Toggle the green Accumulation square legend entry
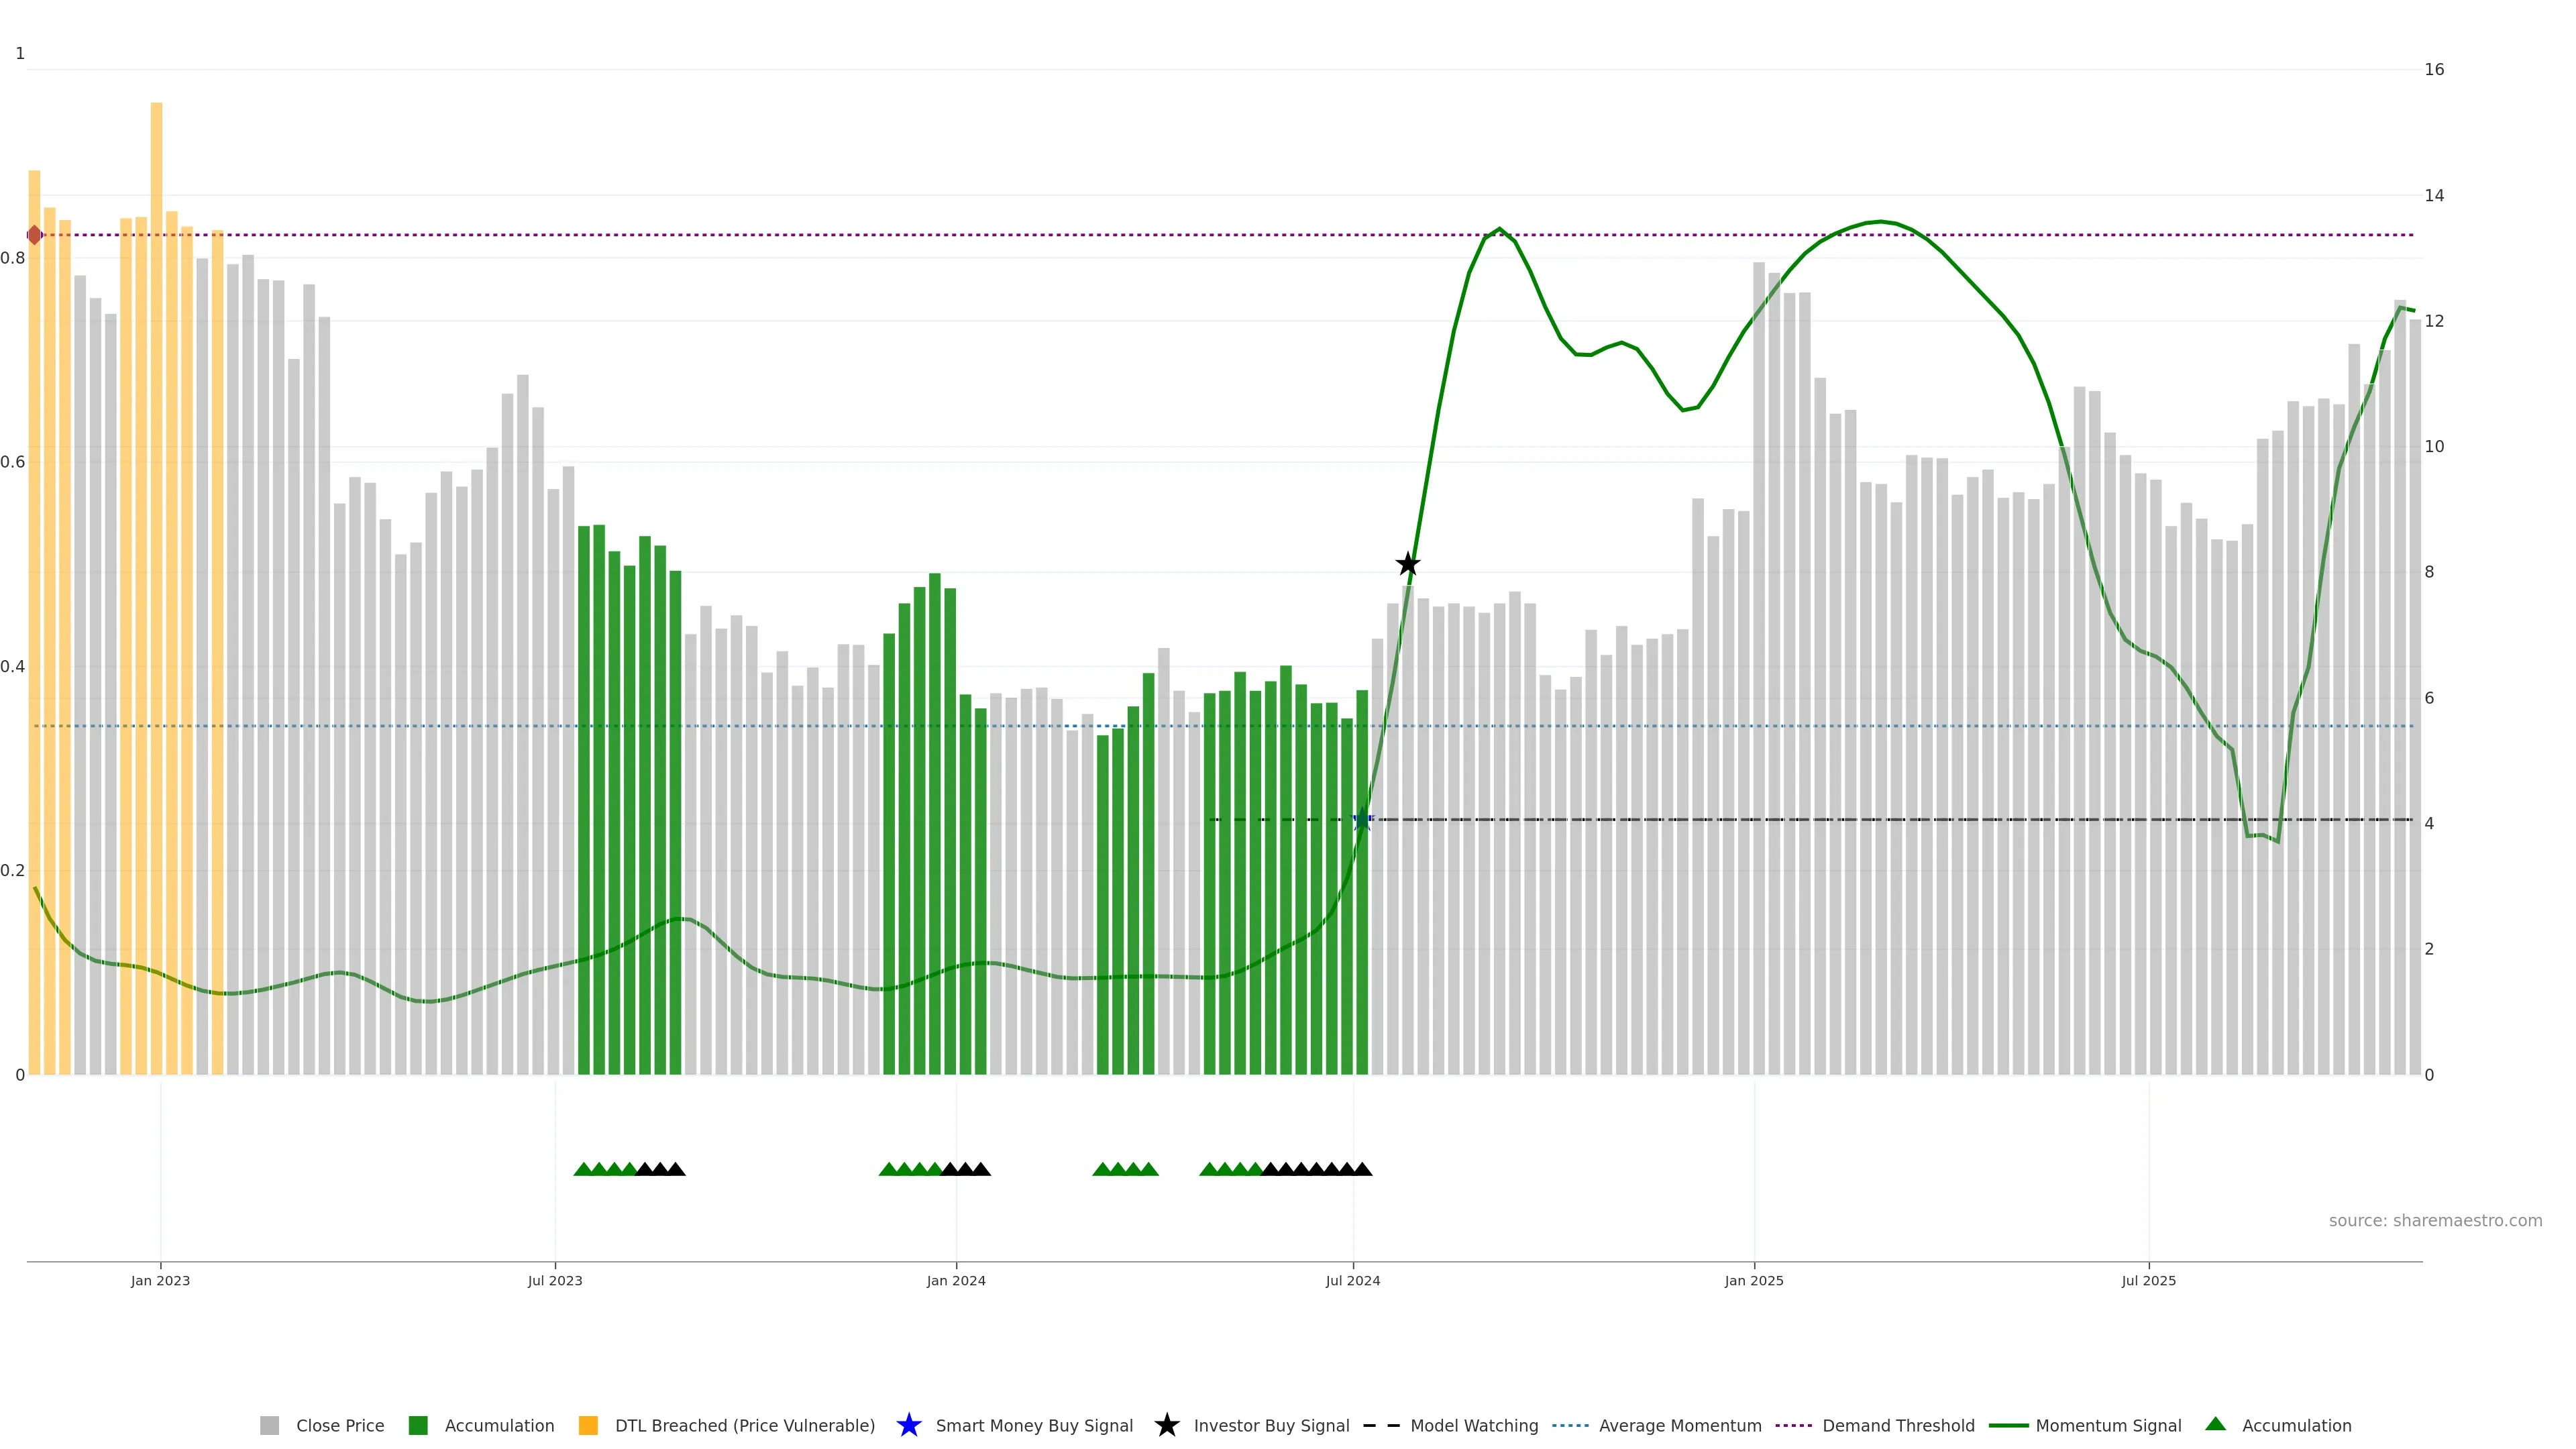This screenshot has width=2576, height=1449. point(418,1425)
